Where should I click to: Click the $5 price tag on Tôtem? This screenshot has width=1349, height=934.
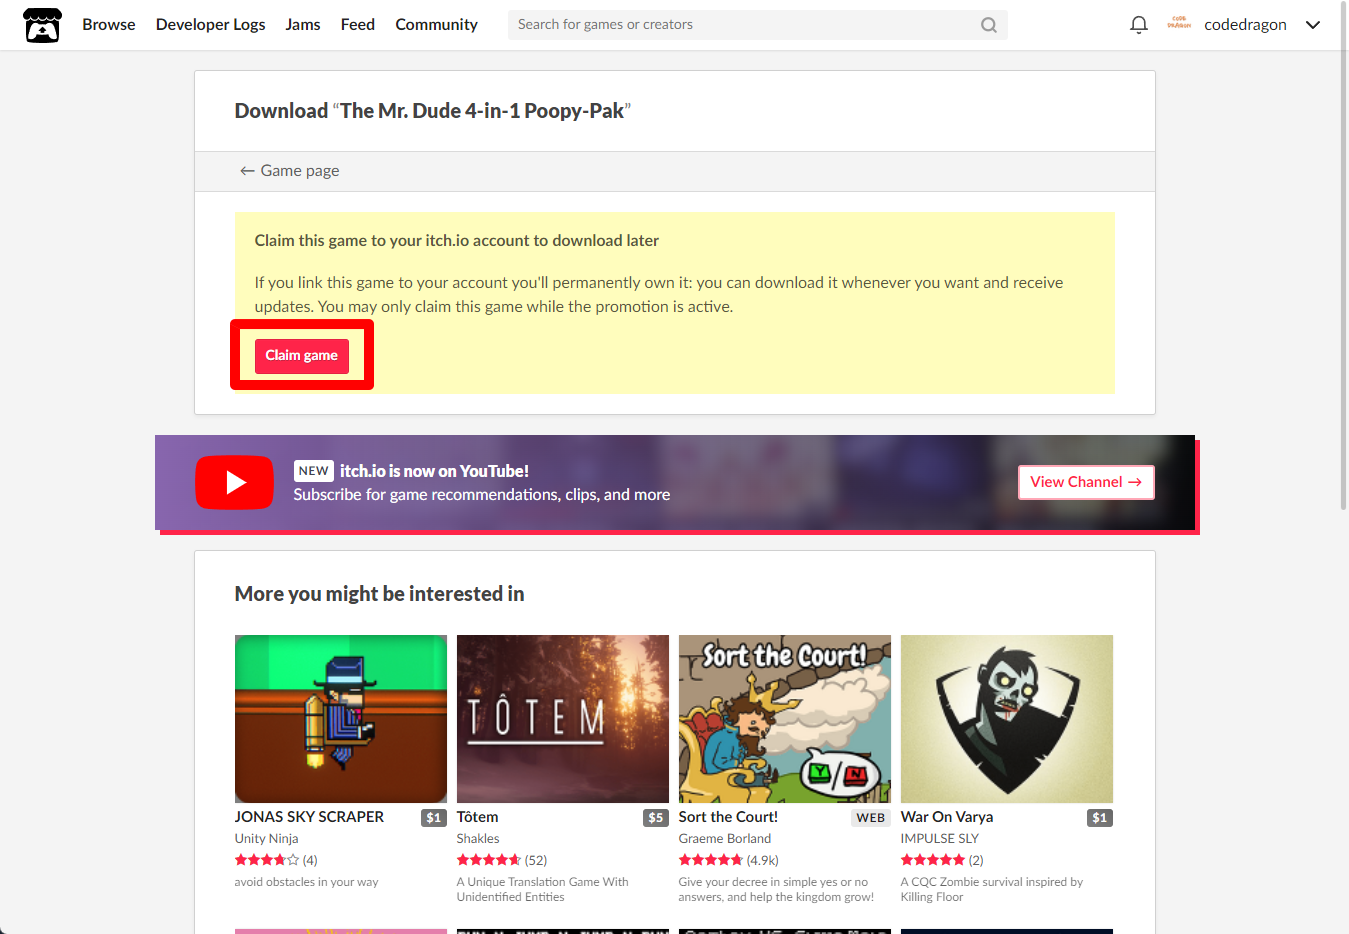656,818
